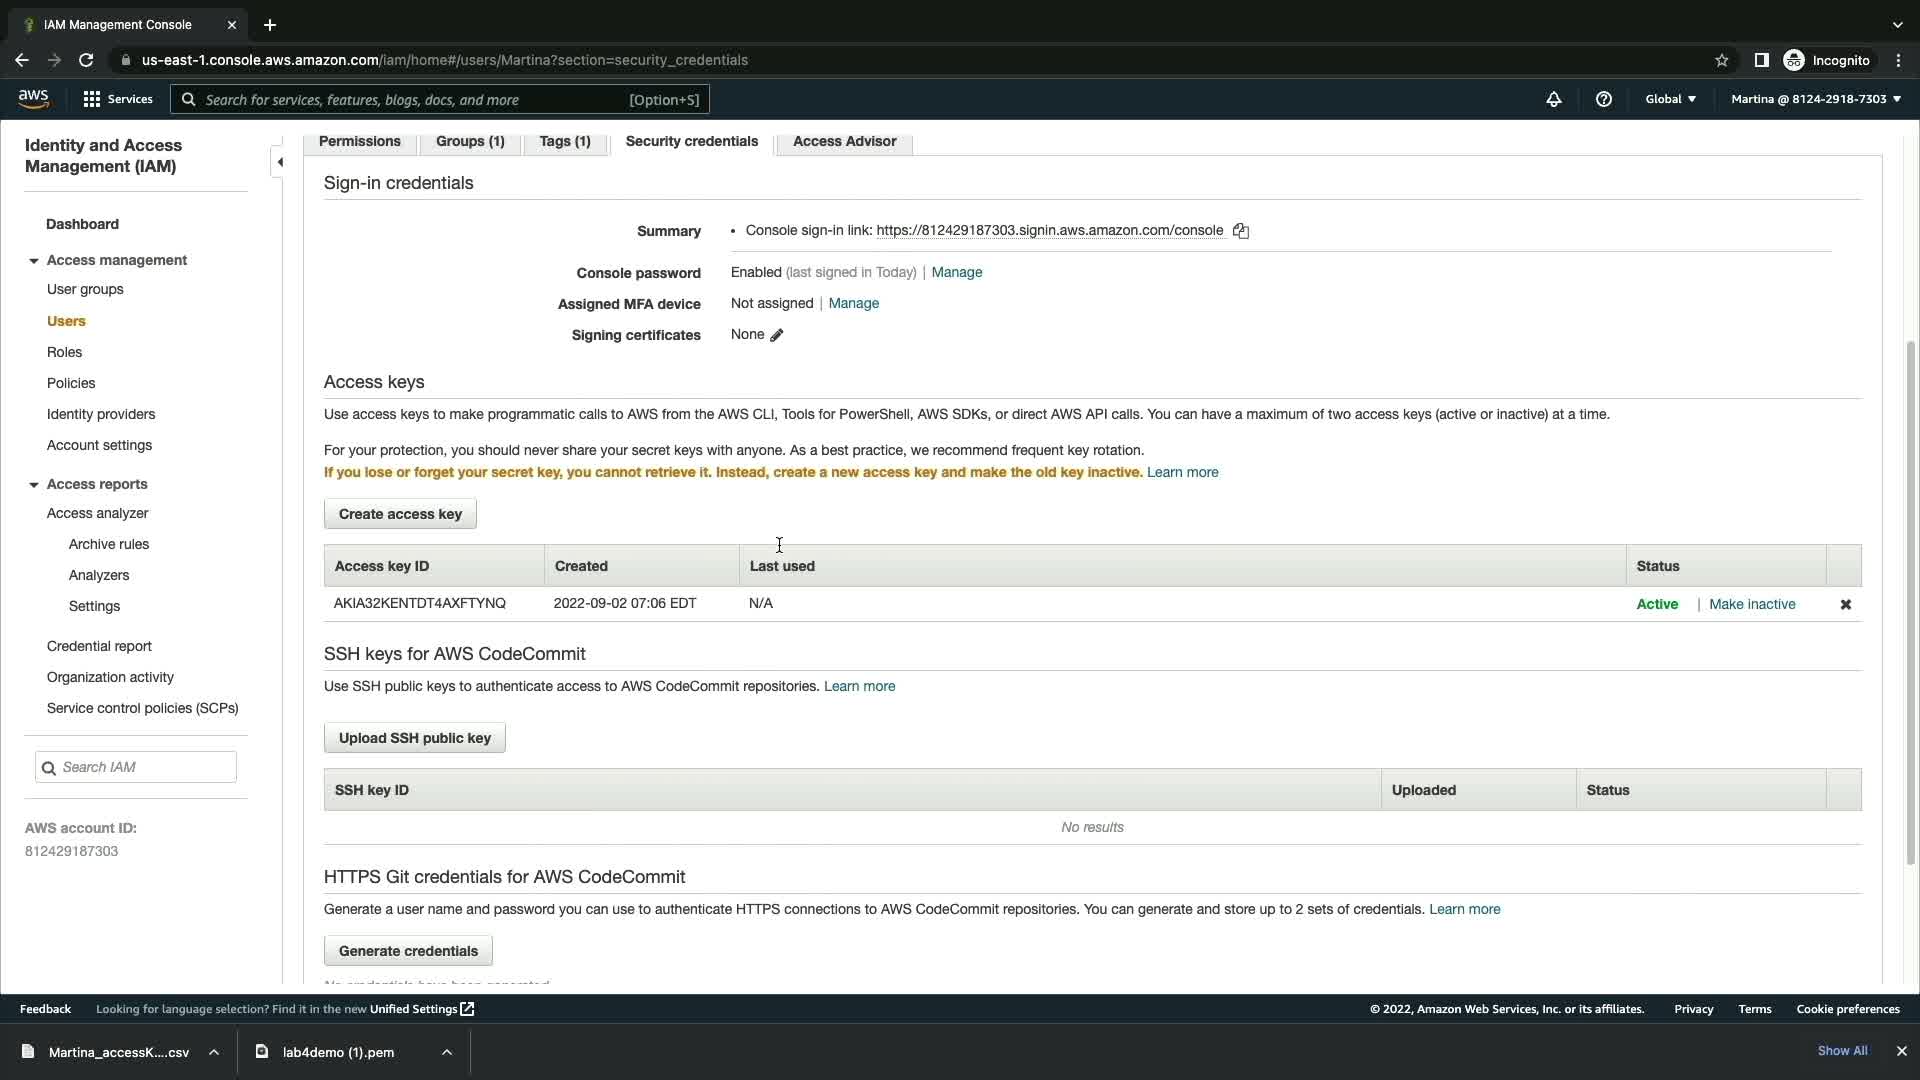Expand options for Martina_accessKeys csv download
Viewport: 1920px width, 1080px height.
[214, 1052]
